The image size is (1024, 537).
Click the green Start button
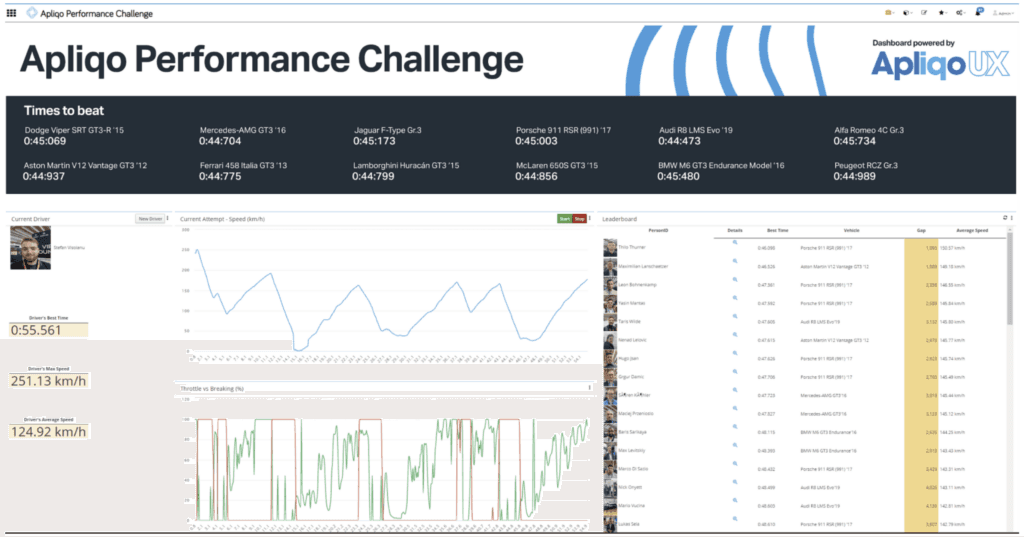click(x=564, y=219)
